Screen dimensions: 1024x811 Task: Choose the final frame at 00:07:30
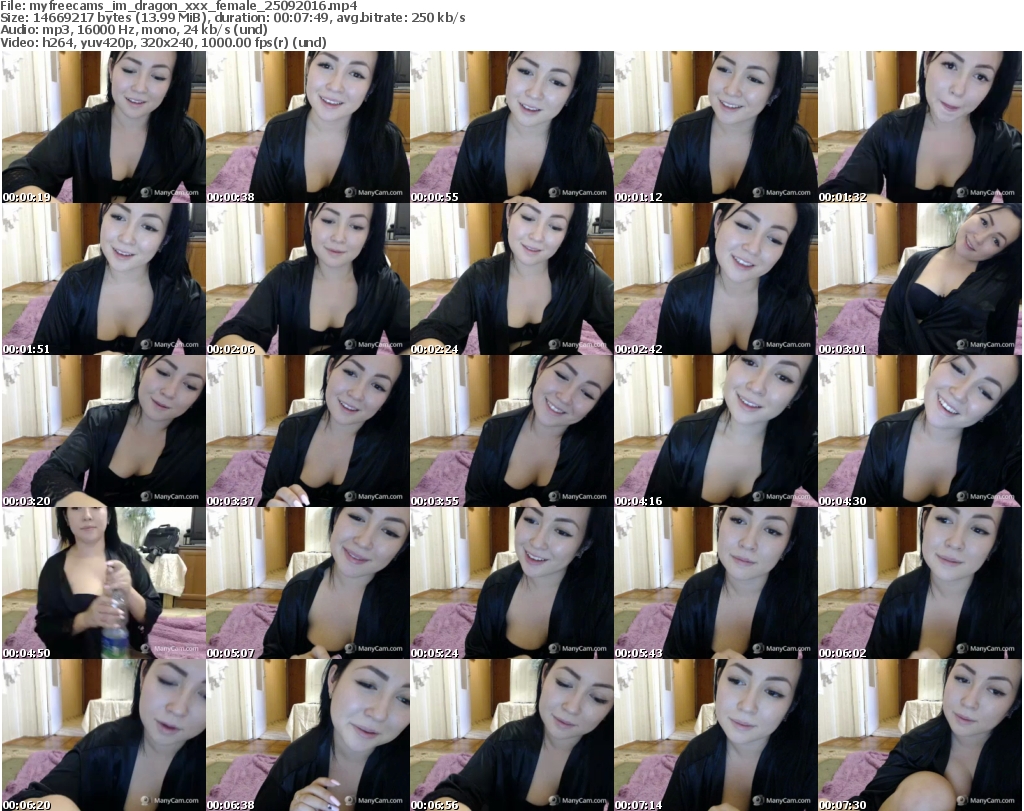(920, 735)
